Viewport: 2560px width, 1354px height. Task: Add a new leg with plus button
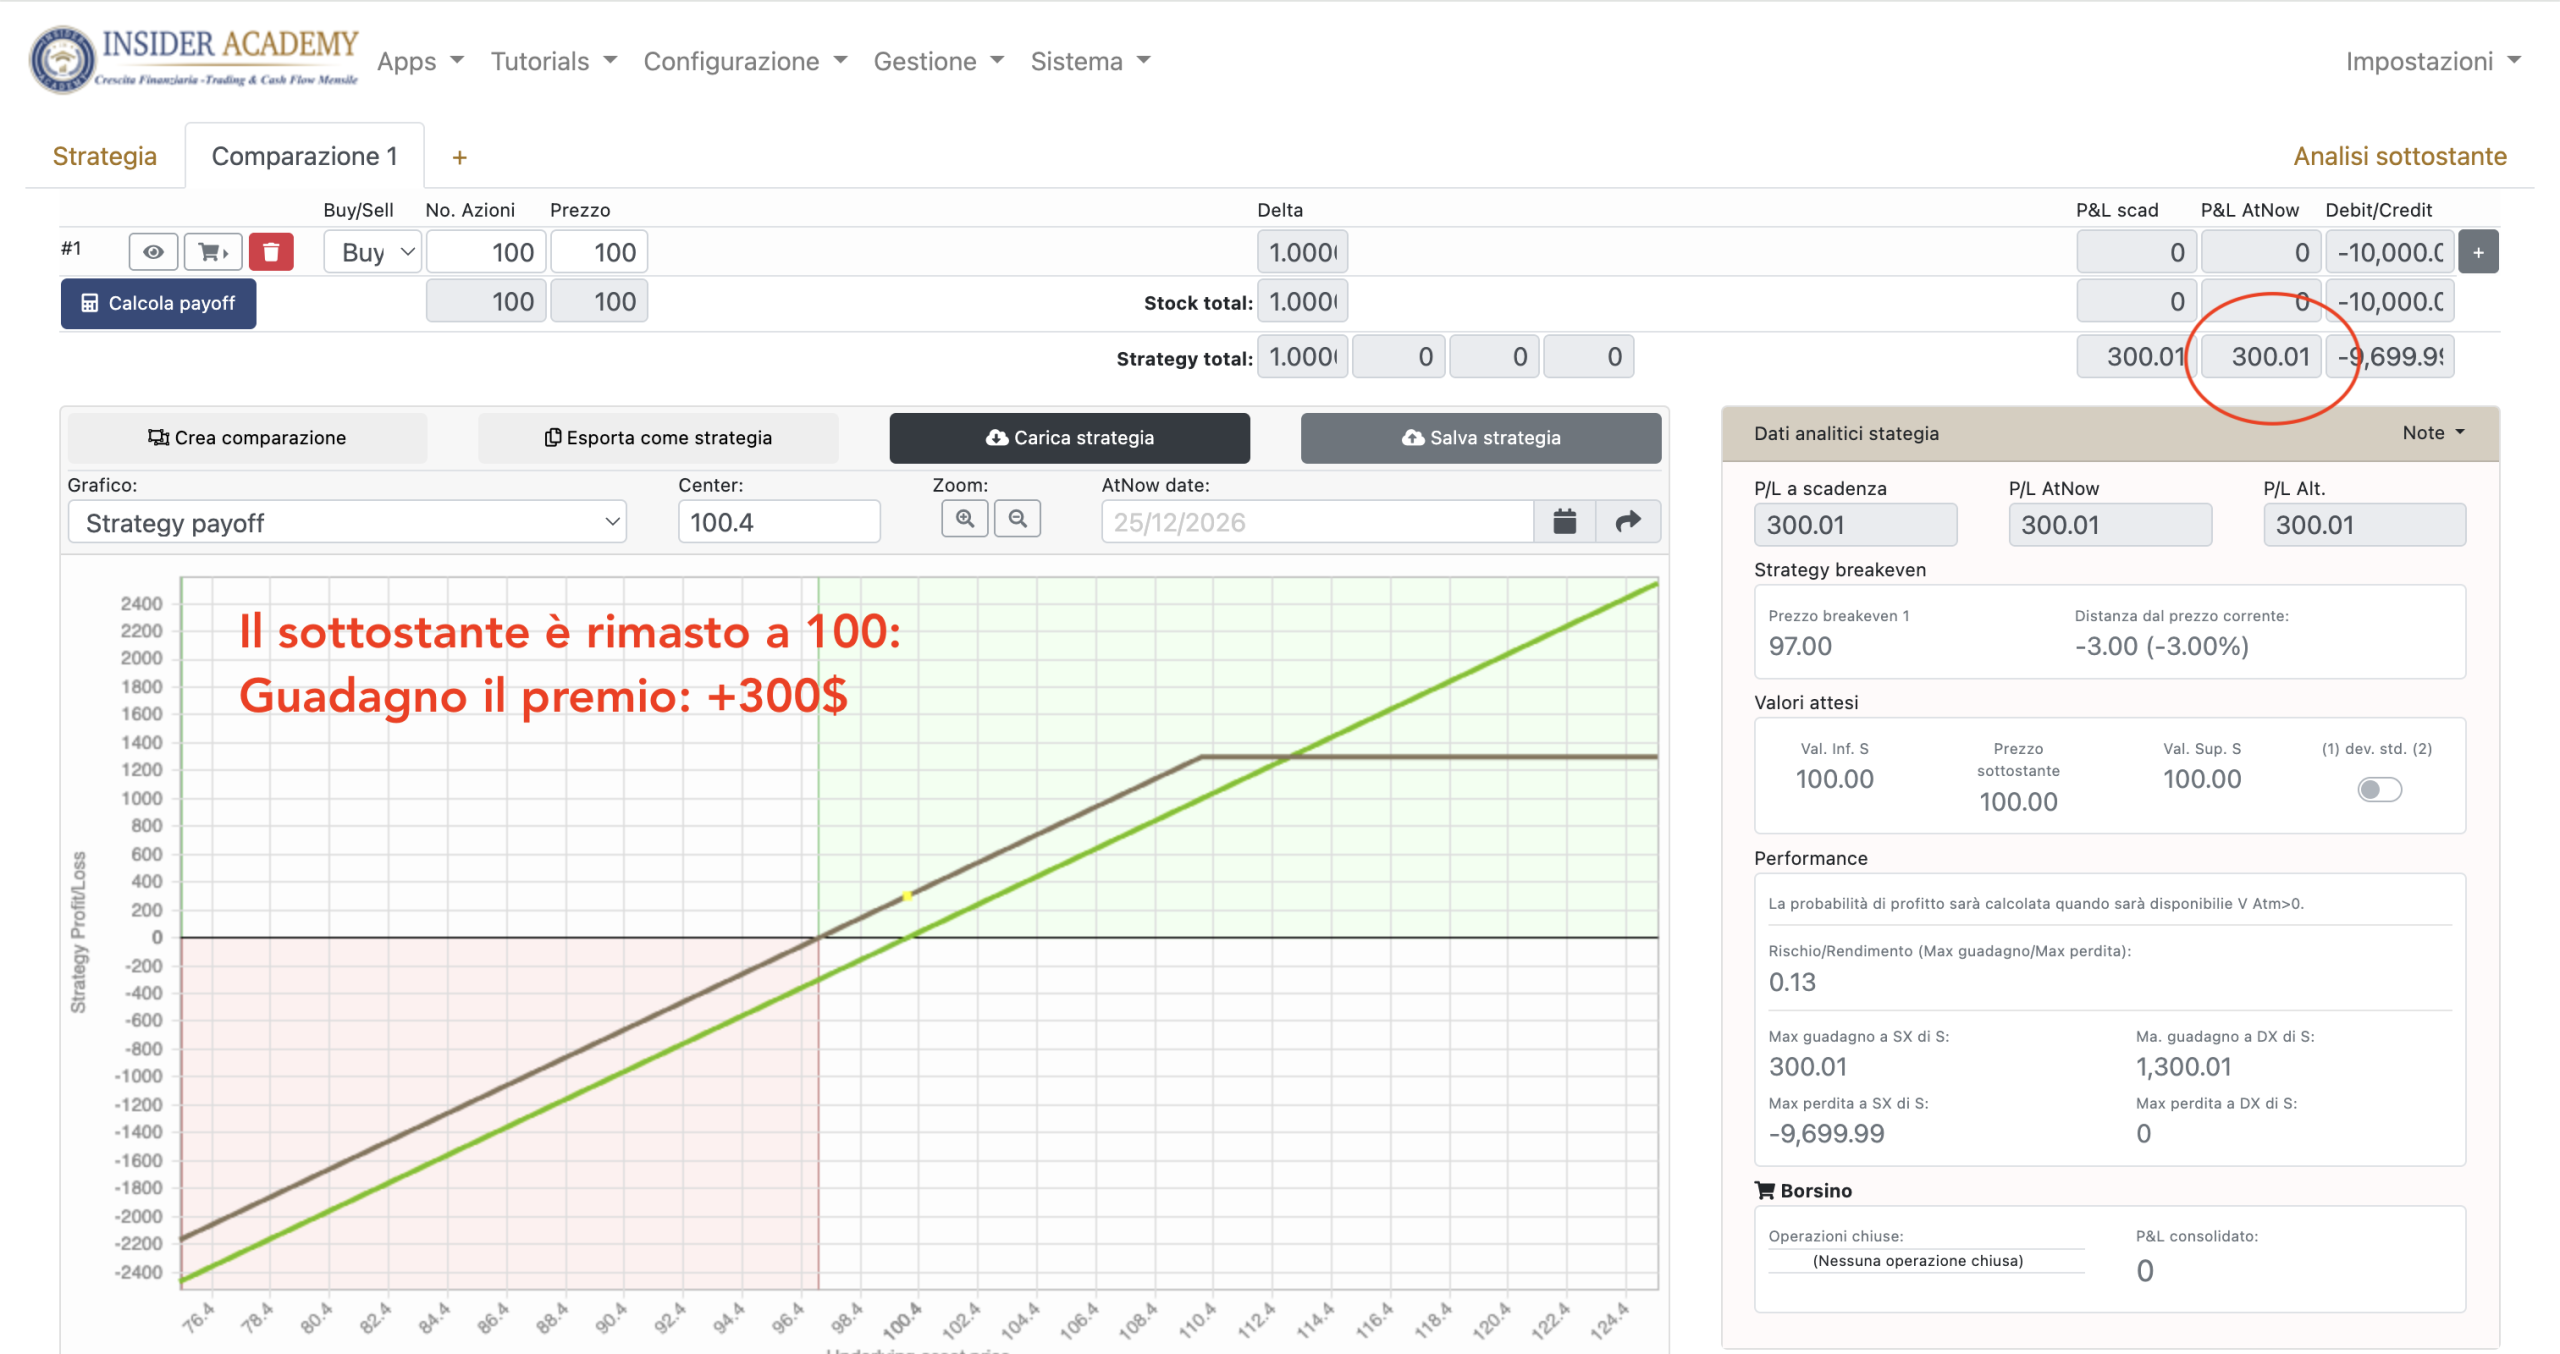pos(2478,252)
